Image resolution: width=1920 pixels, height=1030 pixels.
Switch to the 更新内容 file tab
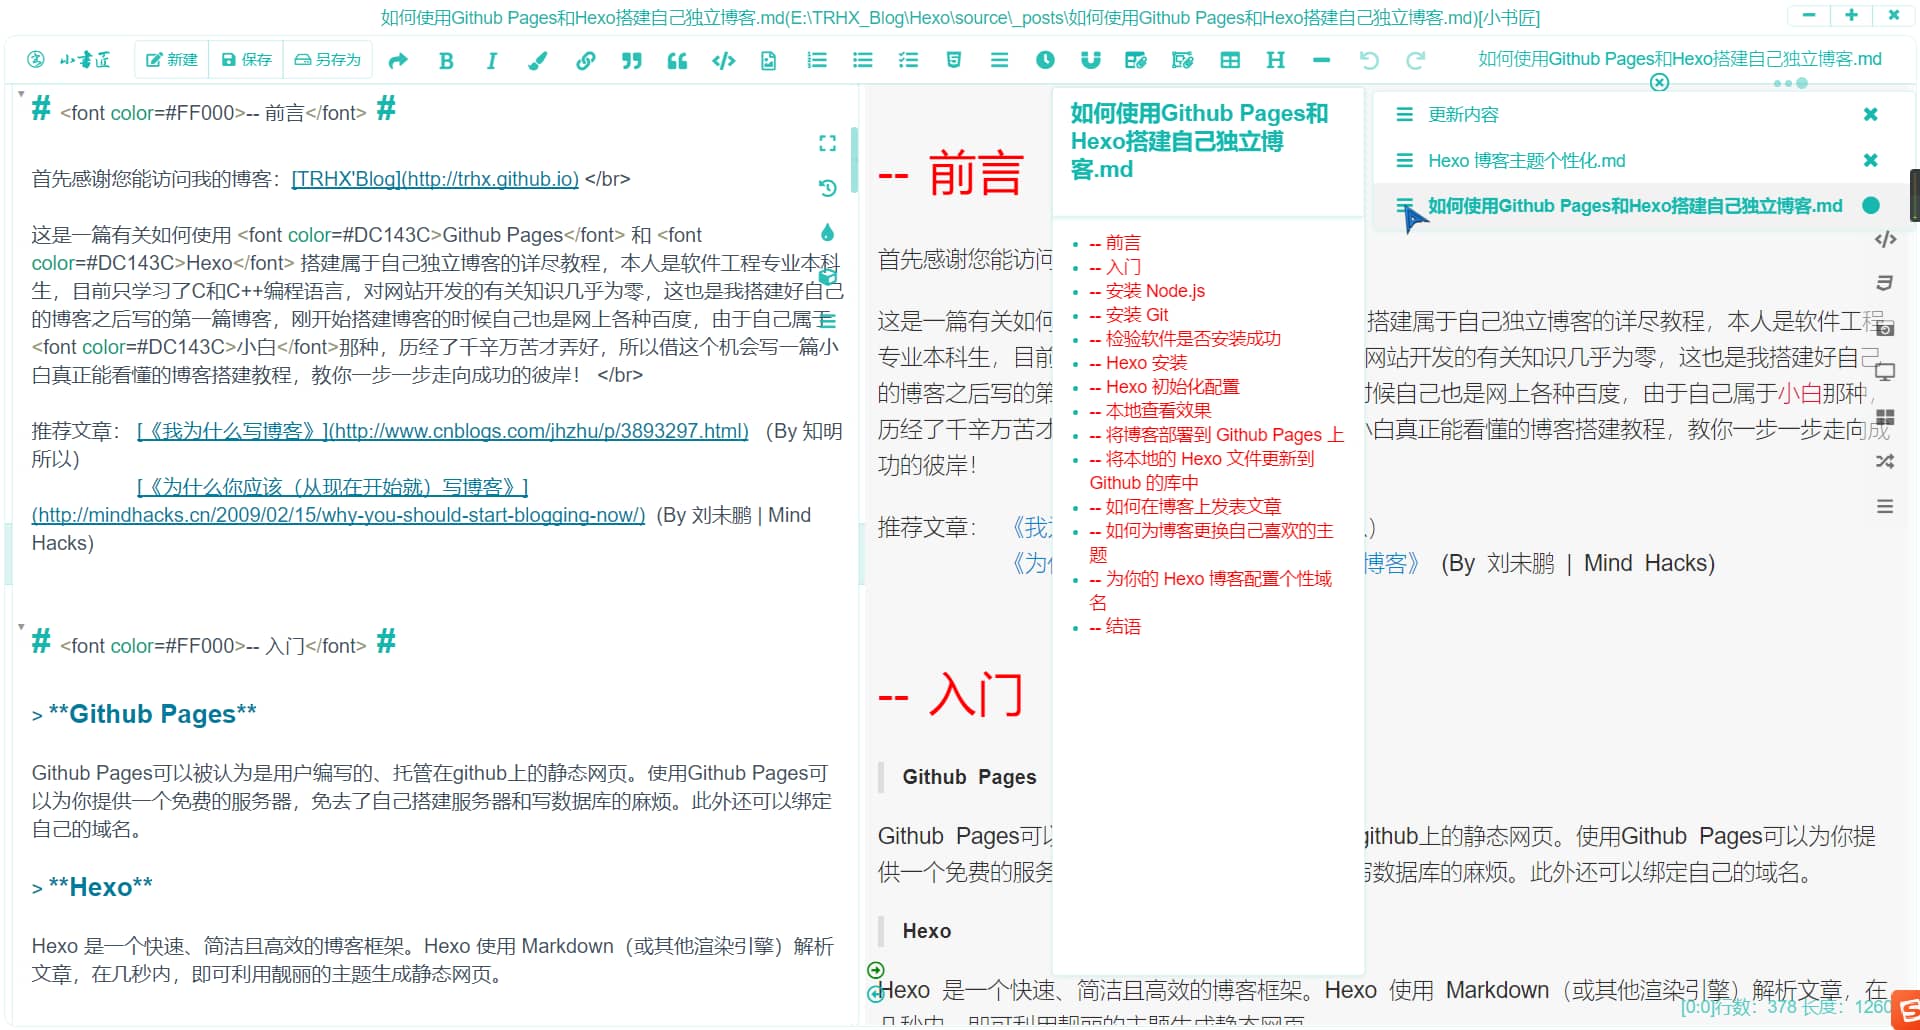(x=1463, y=115)
